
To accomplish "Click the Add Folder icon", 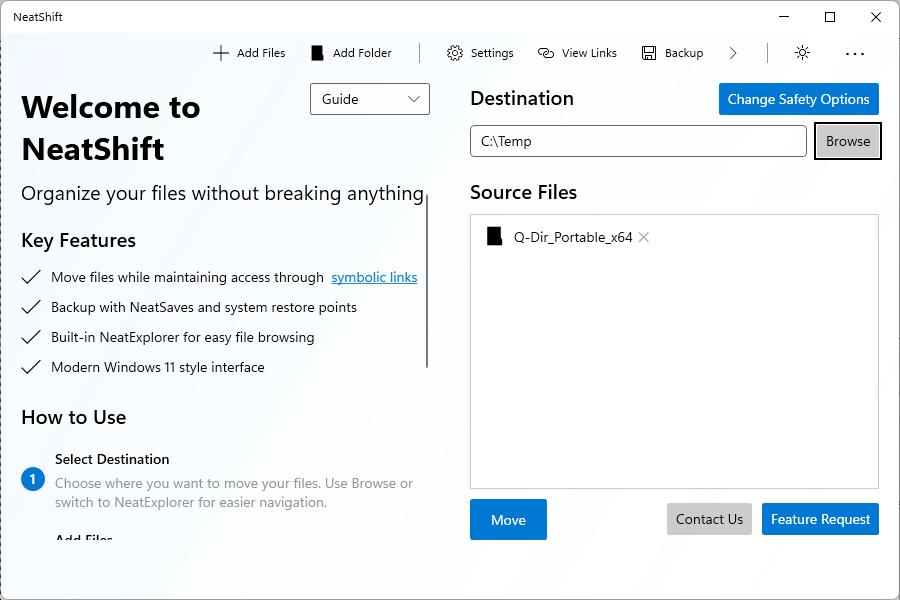I will [x=317, y=53].
